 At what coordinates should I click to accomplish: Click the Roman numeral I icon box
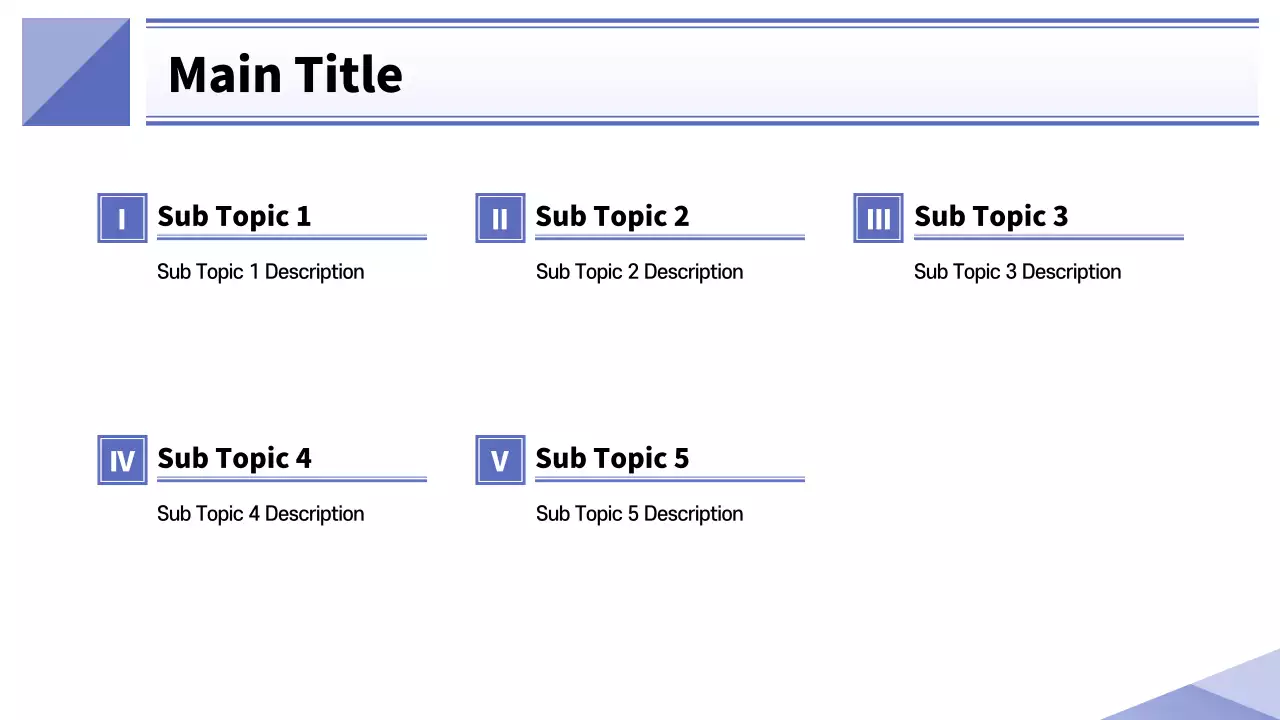pos(122,218)
